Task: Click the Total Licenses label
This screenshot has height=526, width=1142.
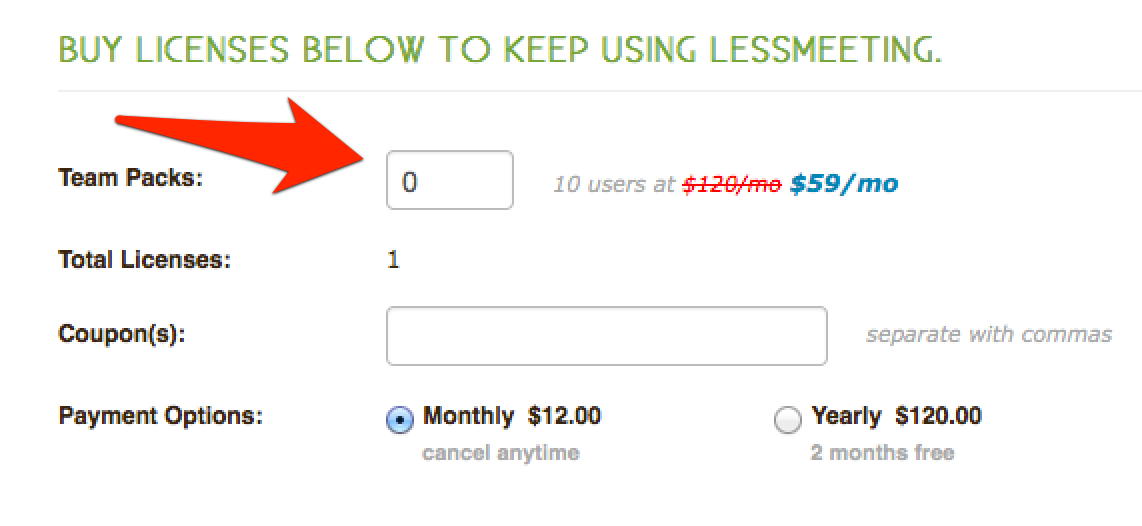Action: click(144, 259)
